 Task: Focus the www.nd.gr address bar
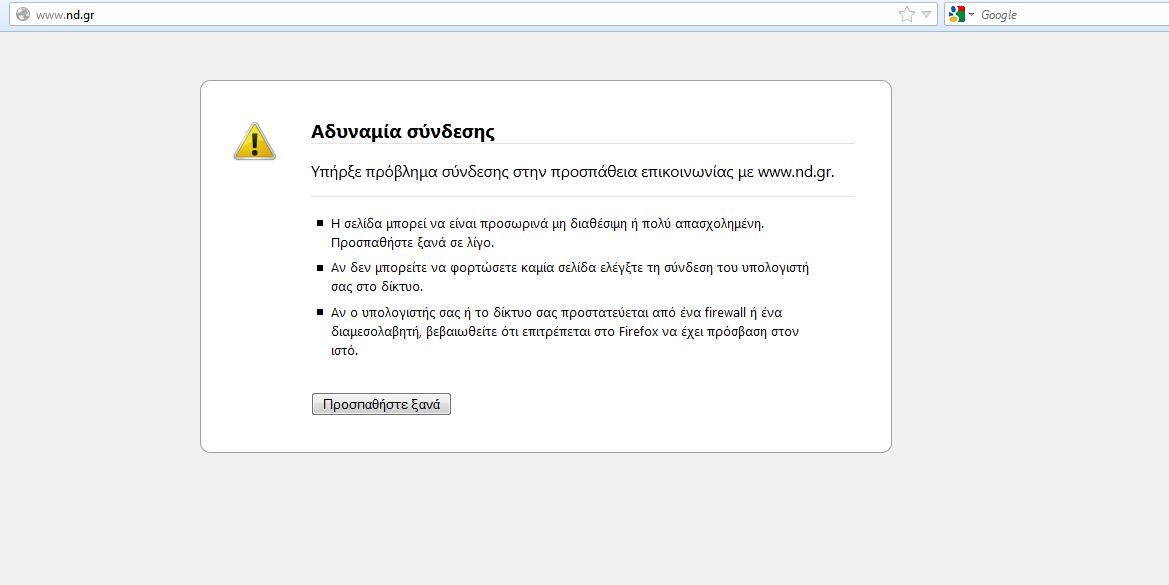[x=400, y=15]
